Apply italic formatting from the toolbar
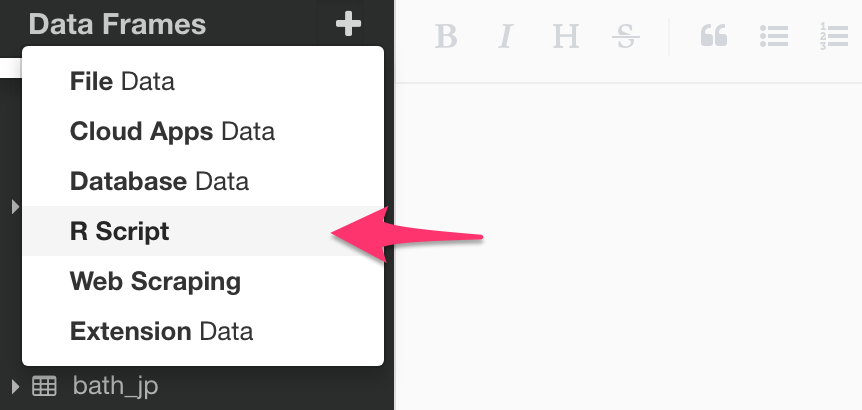Viewport: 862px width, 410px height. click(x=506, y=37)
